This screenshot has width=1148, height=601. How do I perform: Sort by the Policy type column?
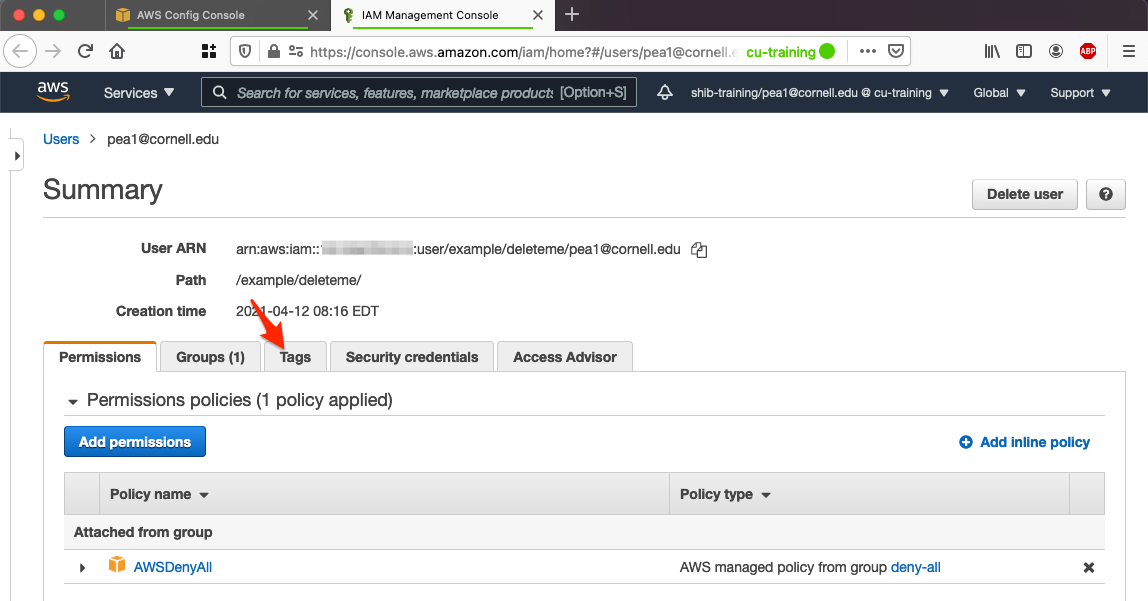725,494
